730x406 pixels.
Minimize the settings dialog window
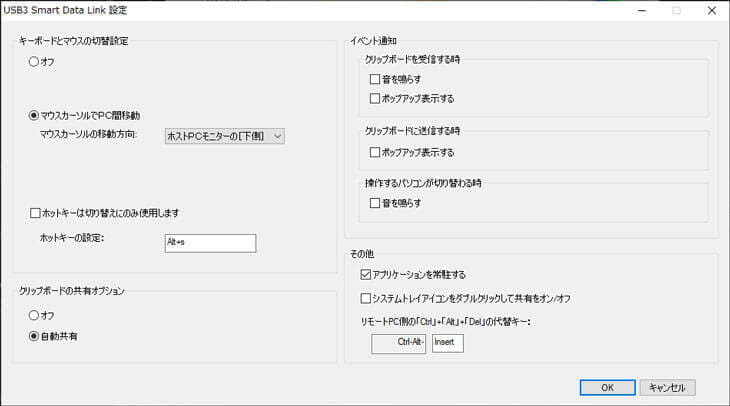(641, 10)
